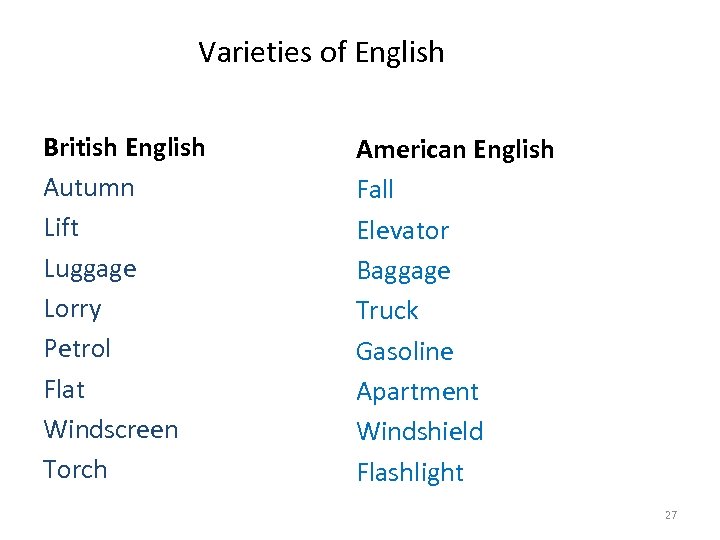Click the word "Gasoline"
The image size is (720, 540).
[405, 352]
